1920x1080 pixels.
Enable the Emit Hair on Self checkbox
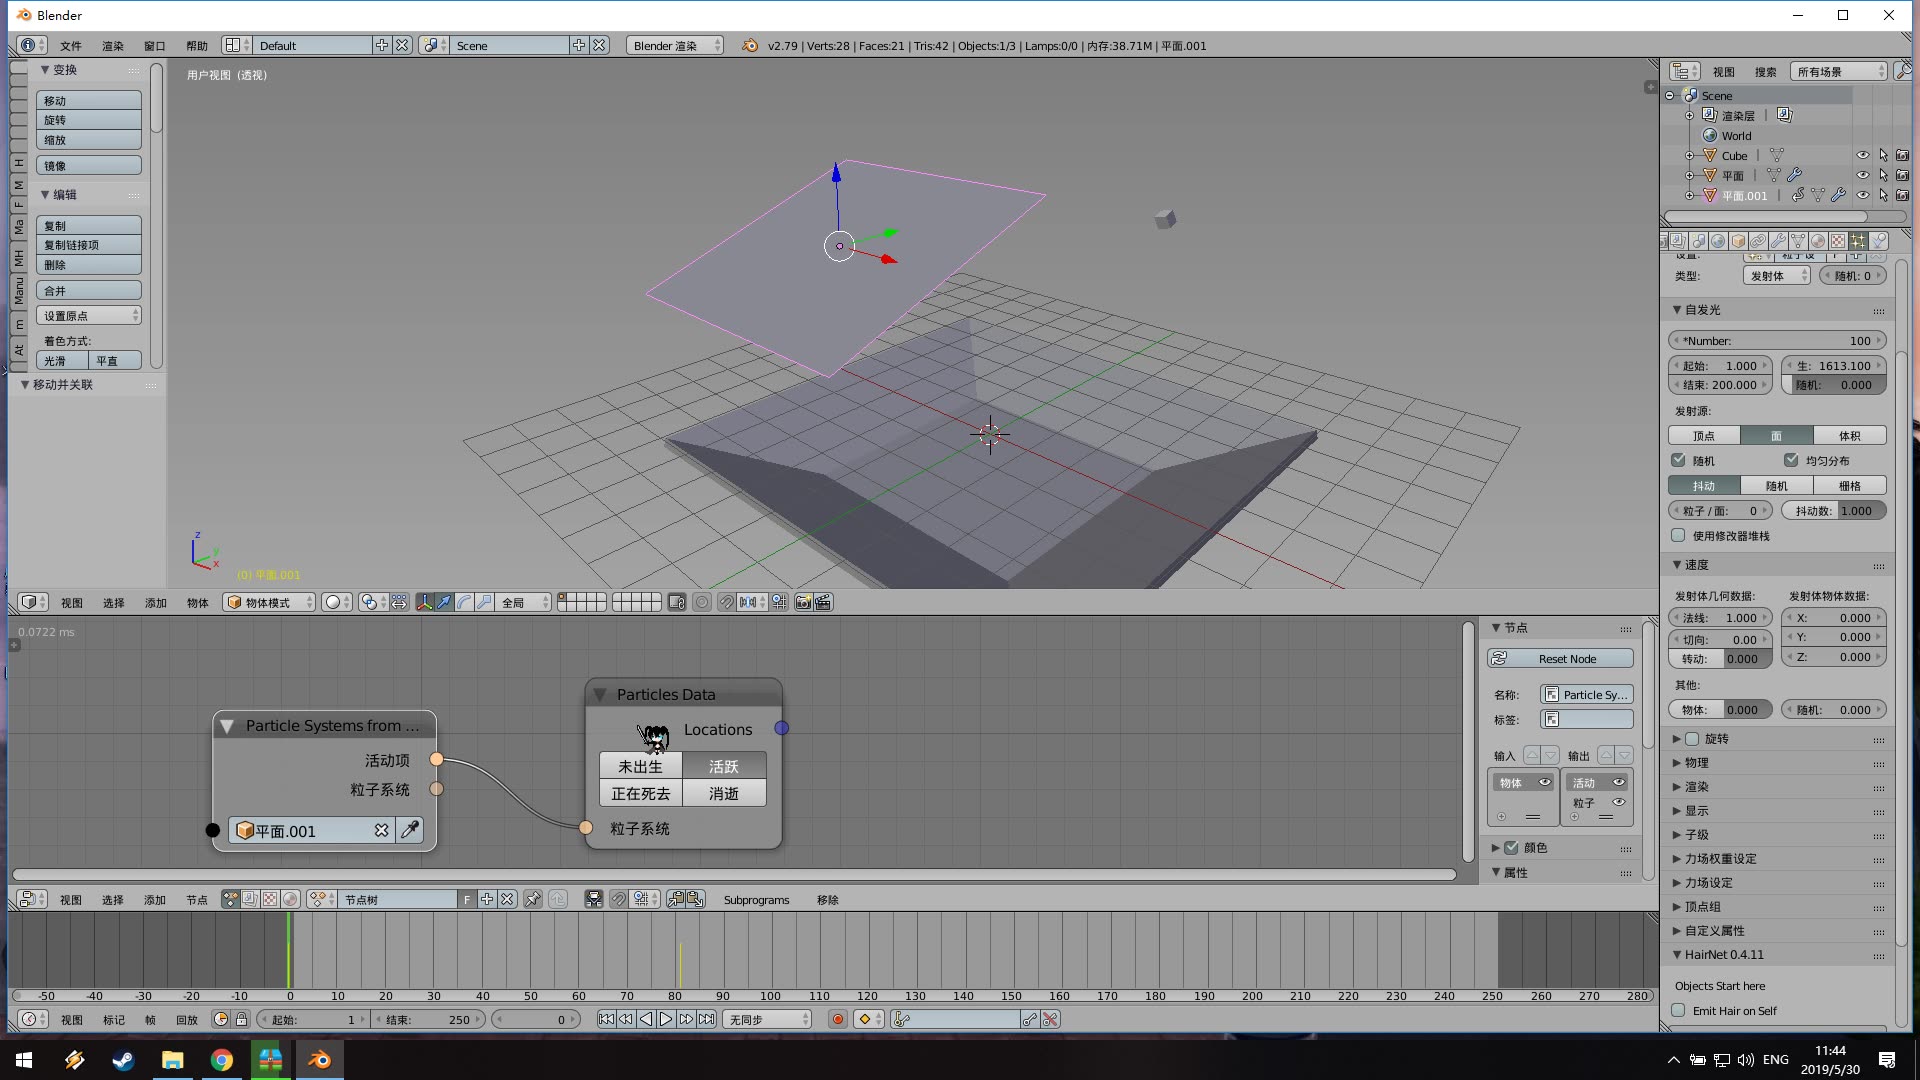pos(1678,1011)
